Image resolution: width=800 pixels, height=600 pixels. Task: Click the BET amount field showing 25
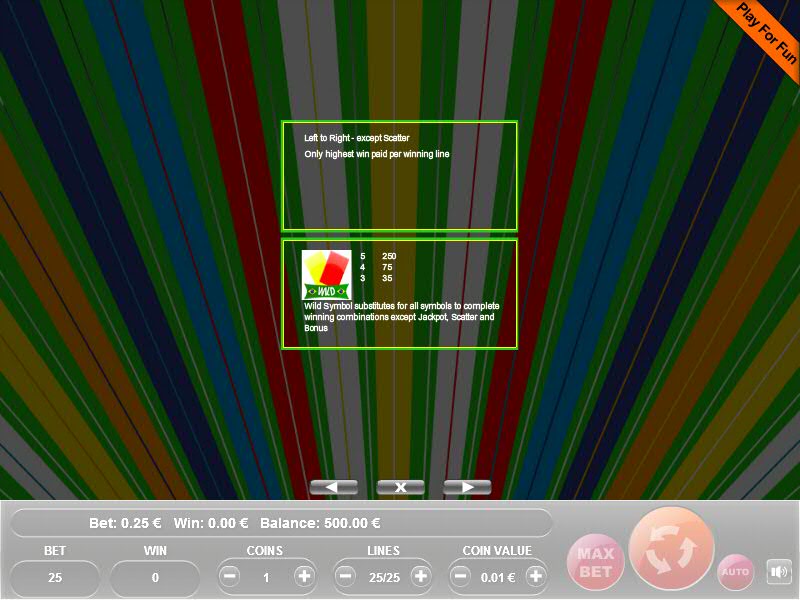[55, 578]
